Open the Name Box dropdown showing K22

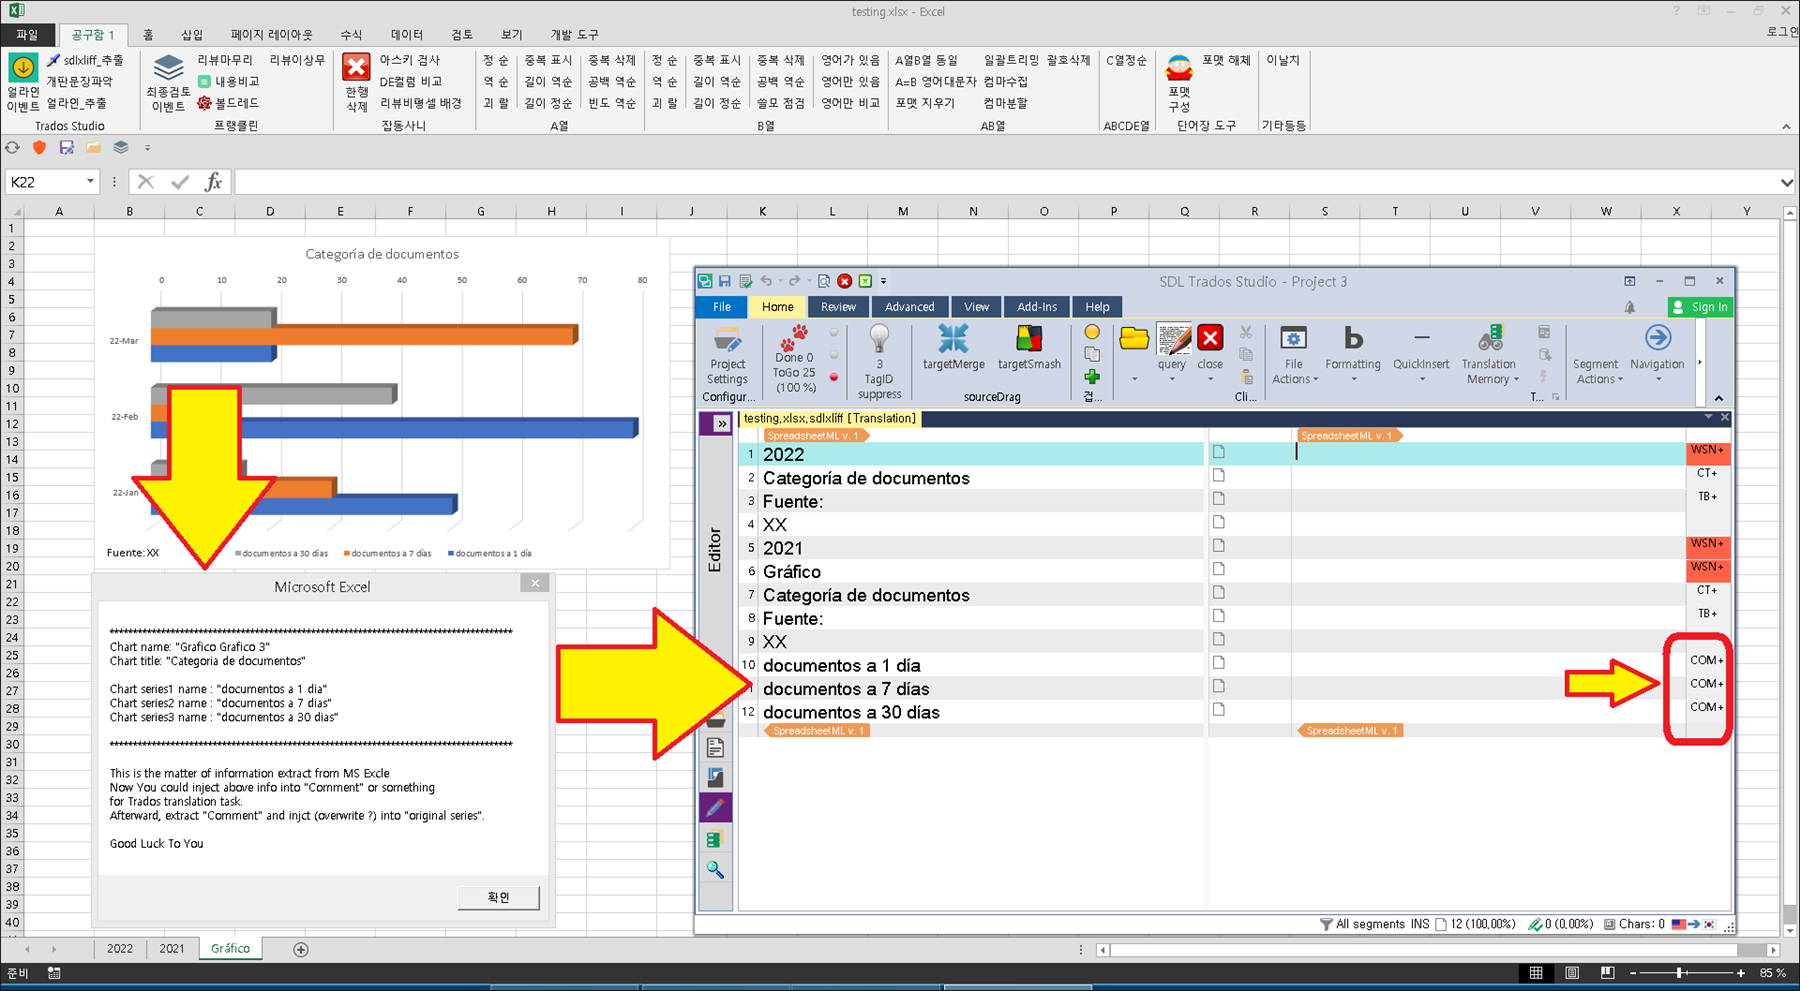[90, 182]
